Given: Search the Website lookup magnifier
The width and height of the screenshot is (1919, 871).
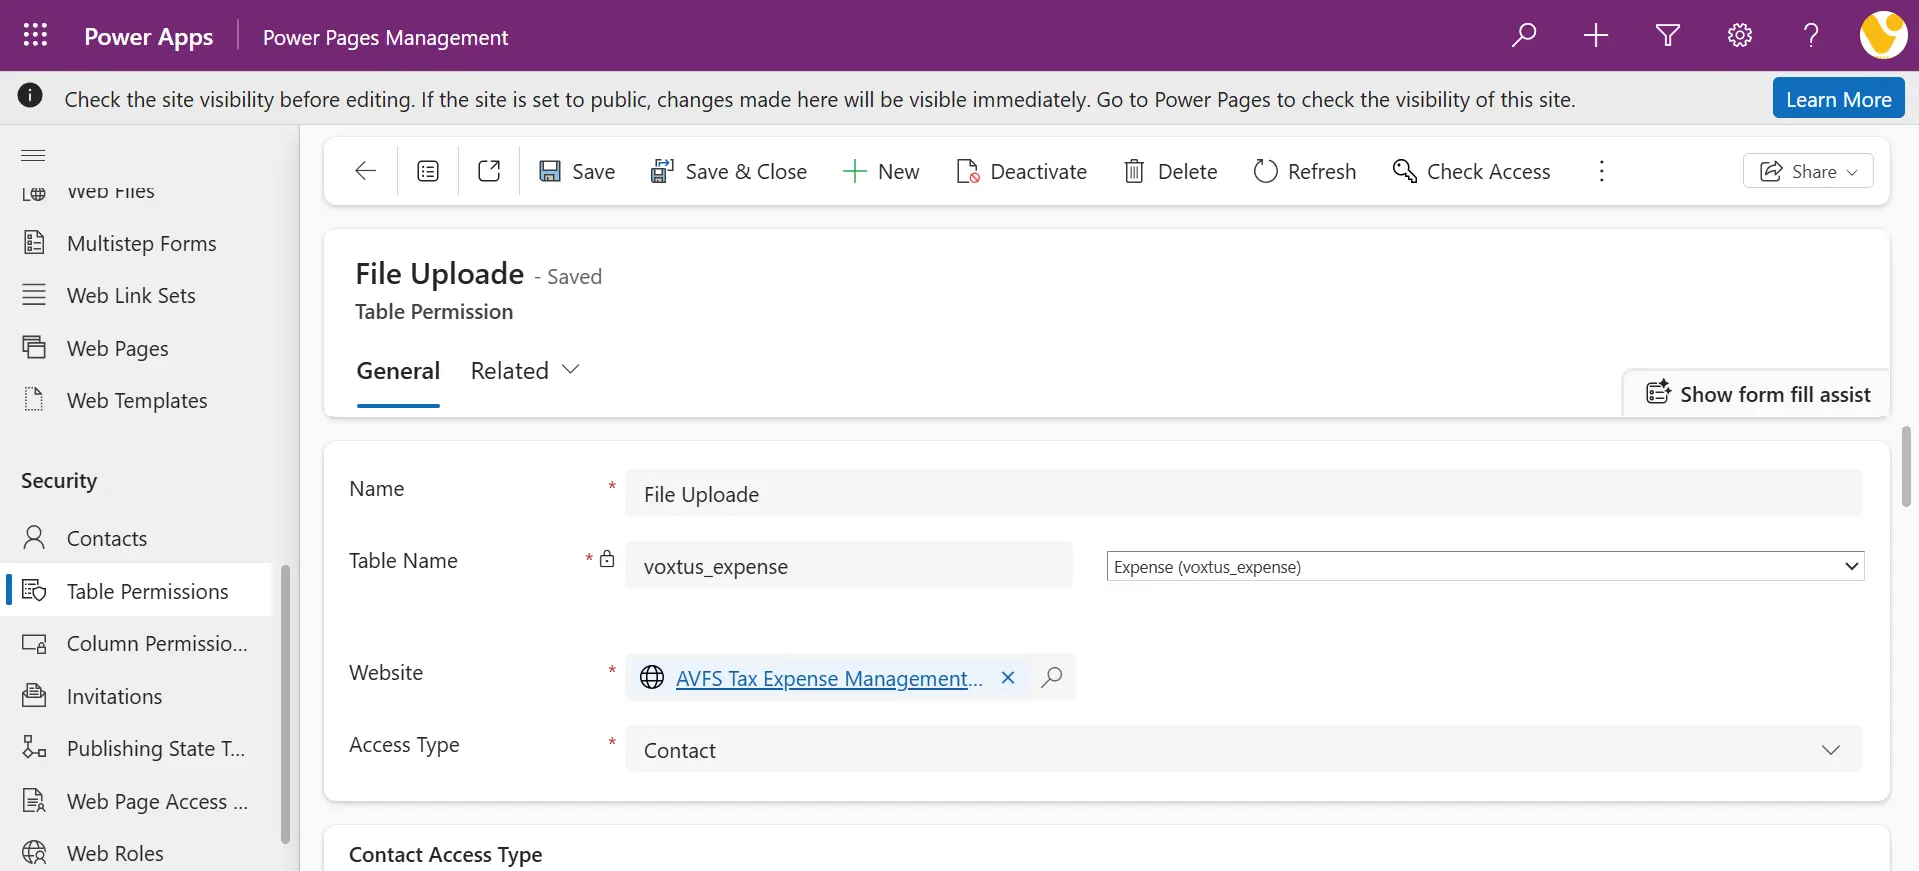Looking at the screenshot, I should [1052, 677].
